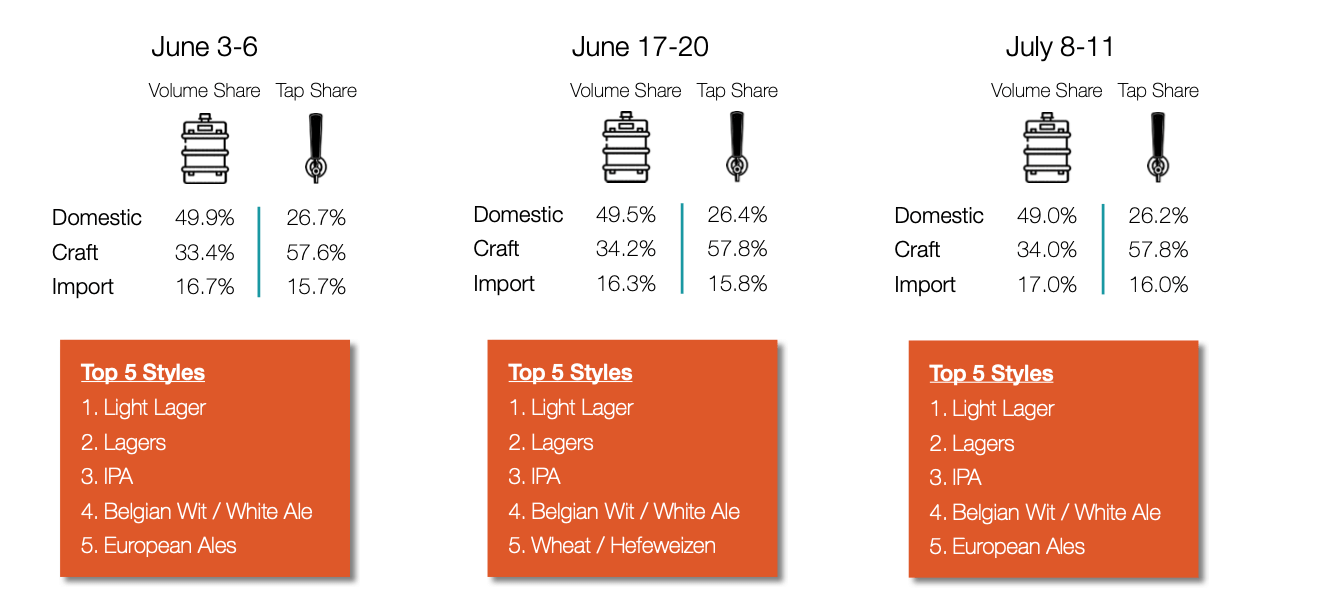Click the June 17-20 Craft volume share 34.2%

[x=626, y=249]
